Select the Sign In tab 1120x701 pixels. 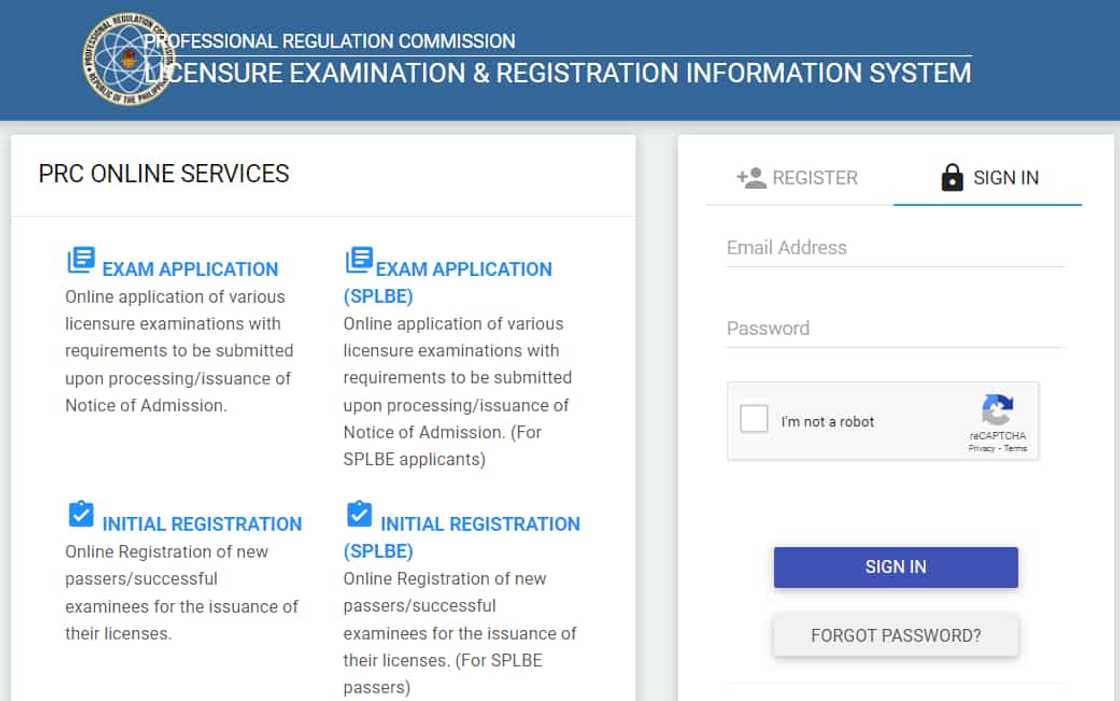click(x=989, y=178)
